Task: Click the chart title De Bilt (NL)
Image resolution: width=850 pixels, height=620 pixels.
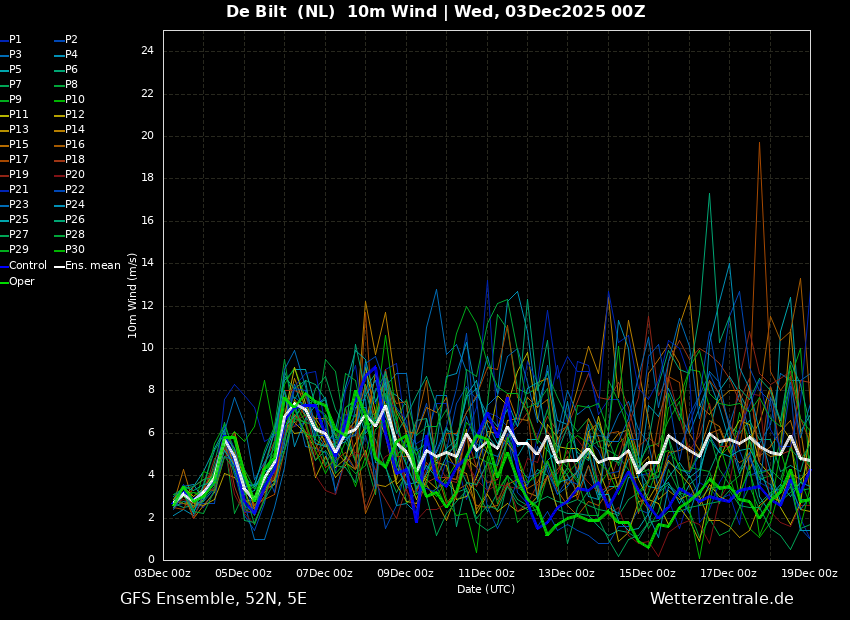Action: coord(280,11)
